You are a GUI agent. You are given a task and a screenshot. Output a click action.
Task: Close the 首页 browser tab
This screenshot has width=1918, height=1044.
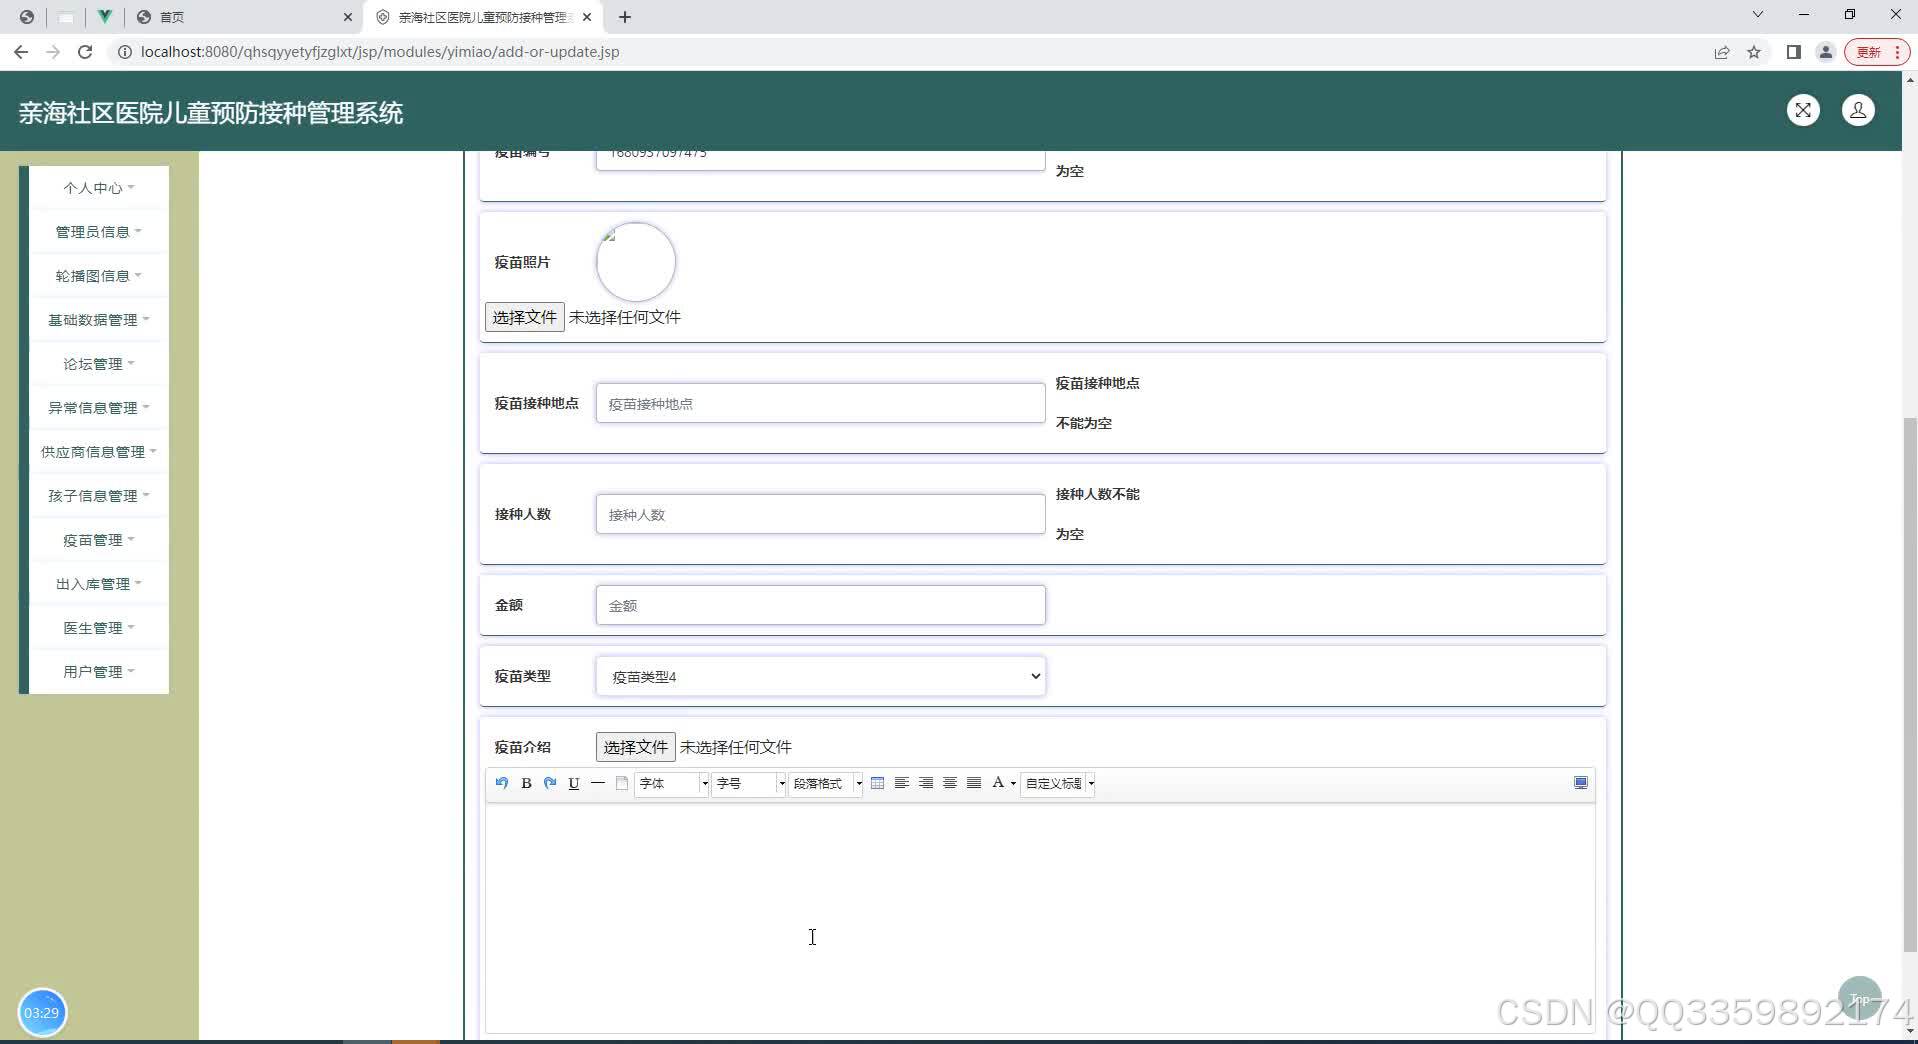(x=347, y=17)
